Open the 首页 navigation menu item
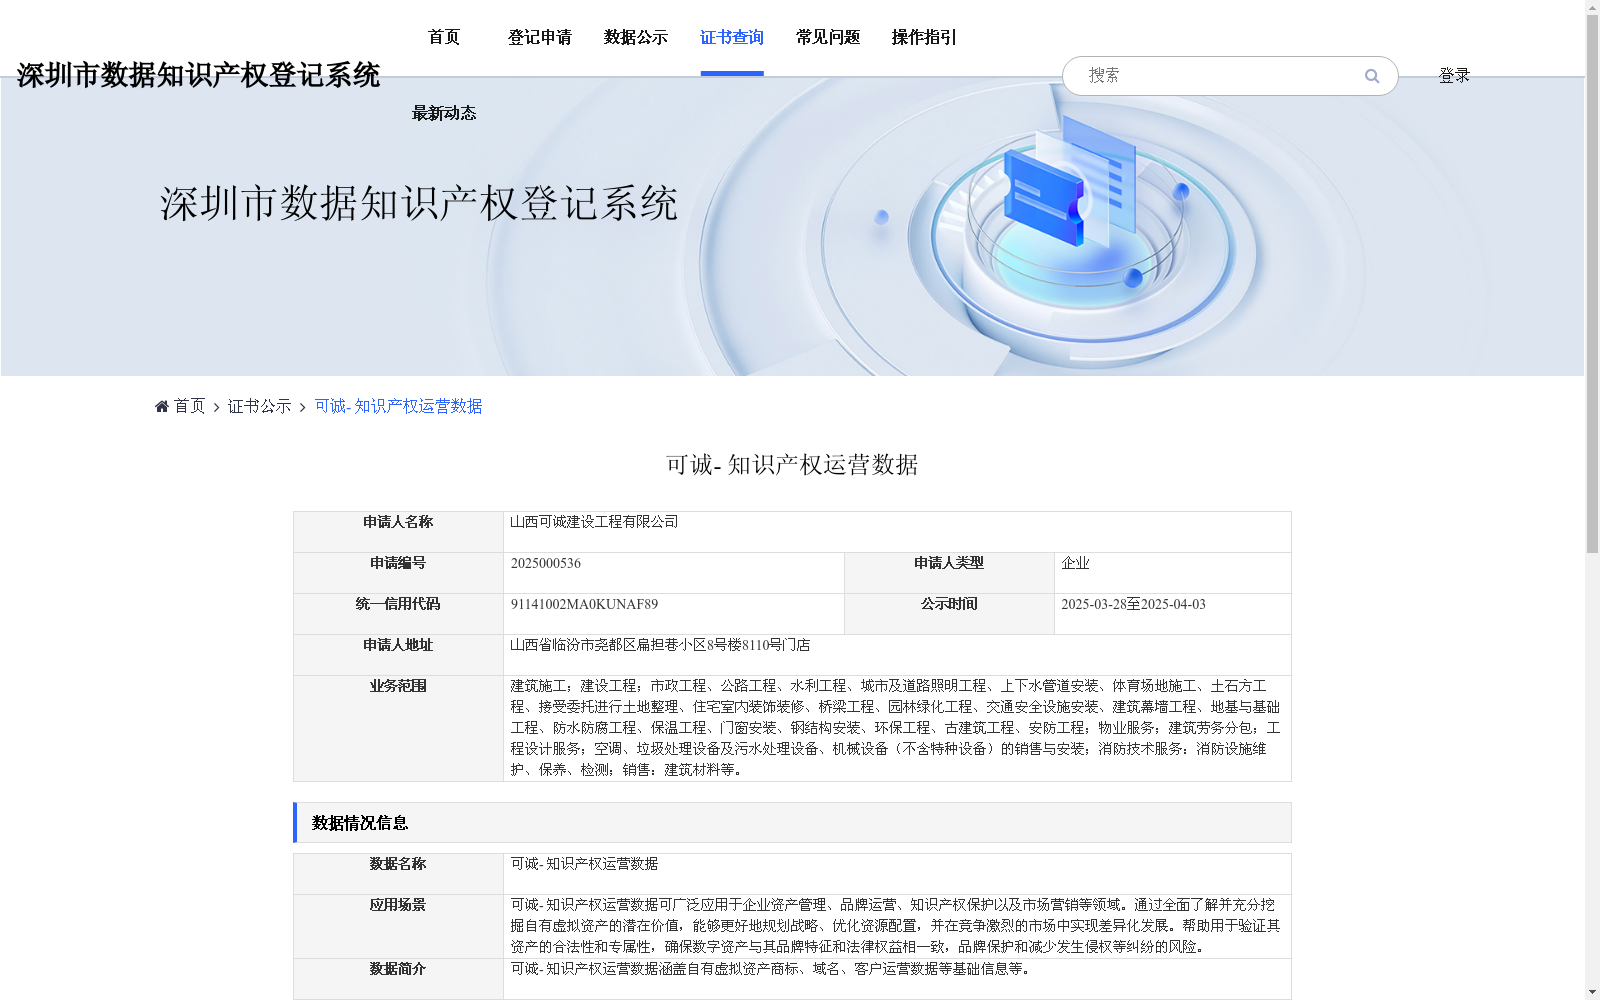The image size is (1600, 1000). [x=444, y=37]
